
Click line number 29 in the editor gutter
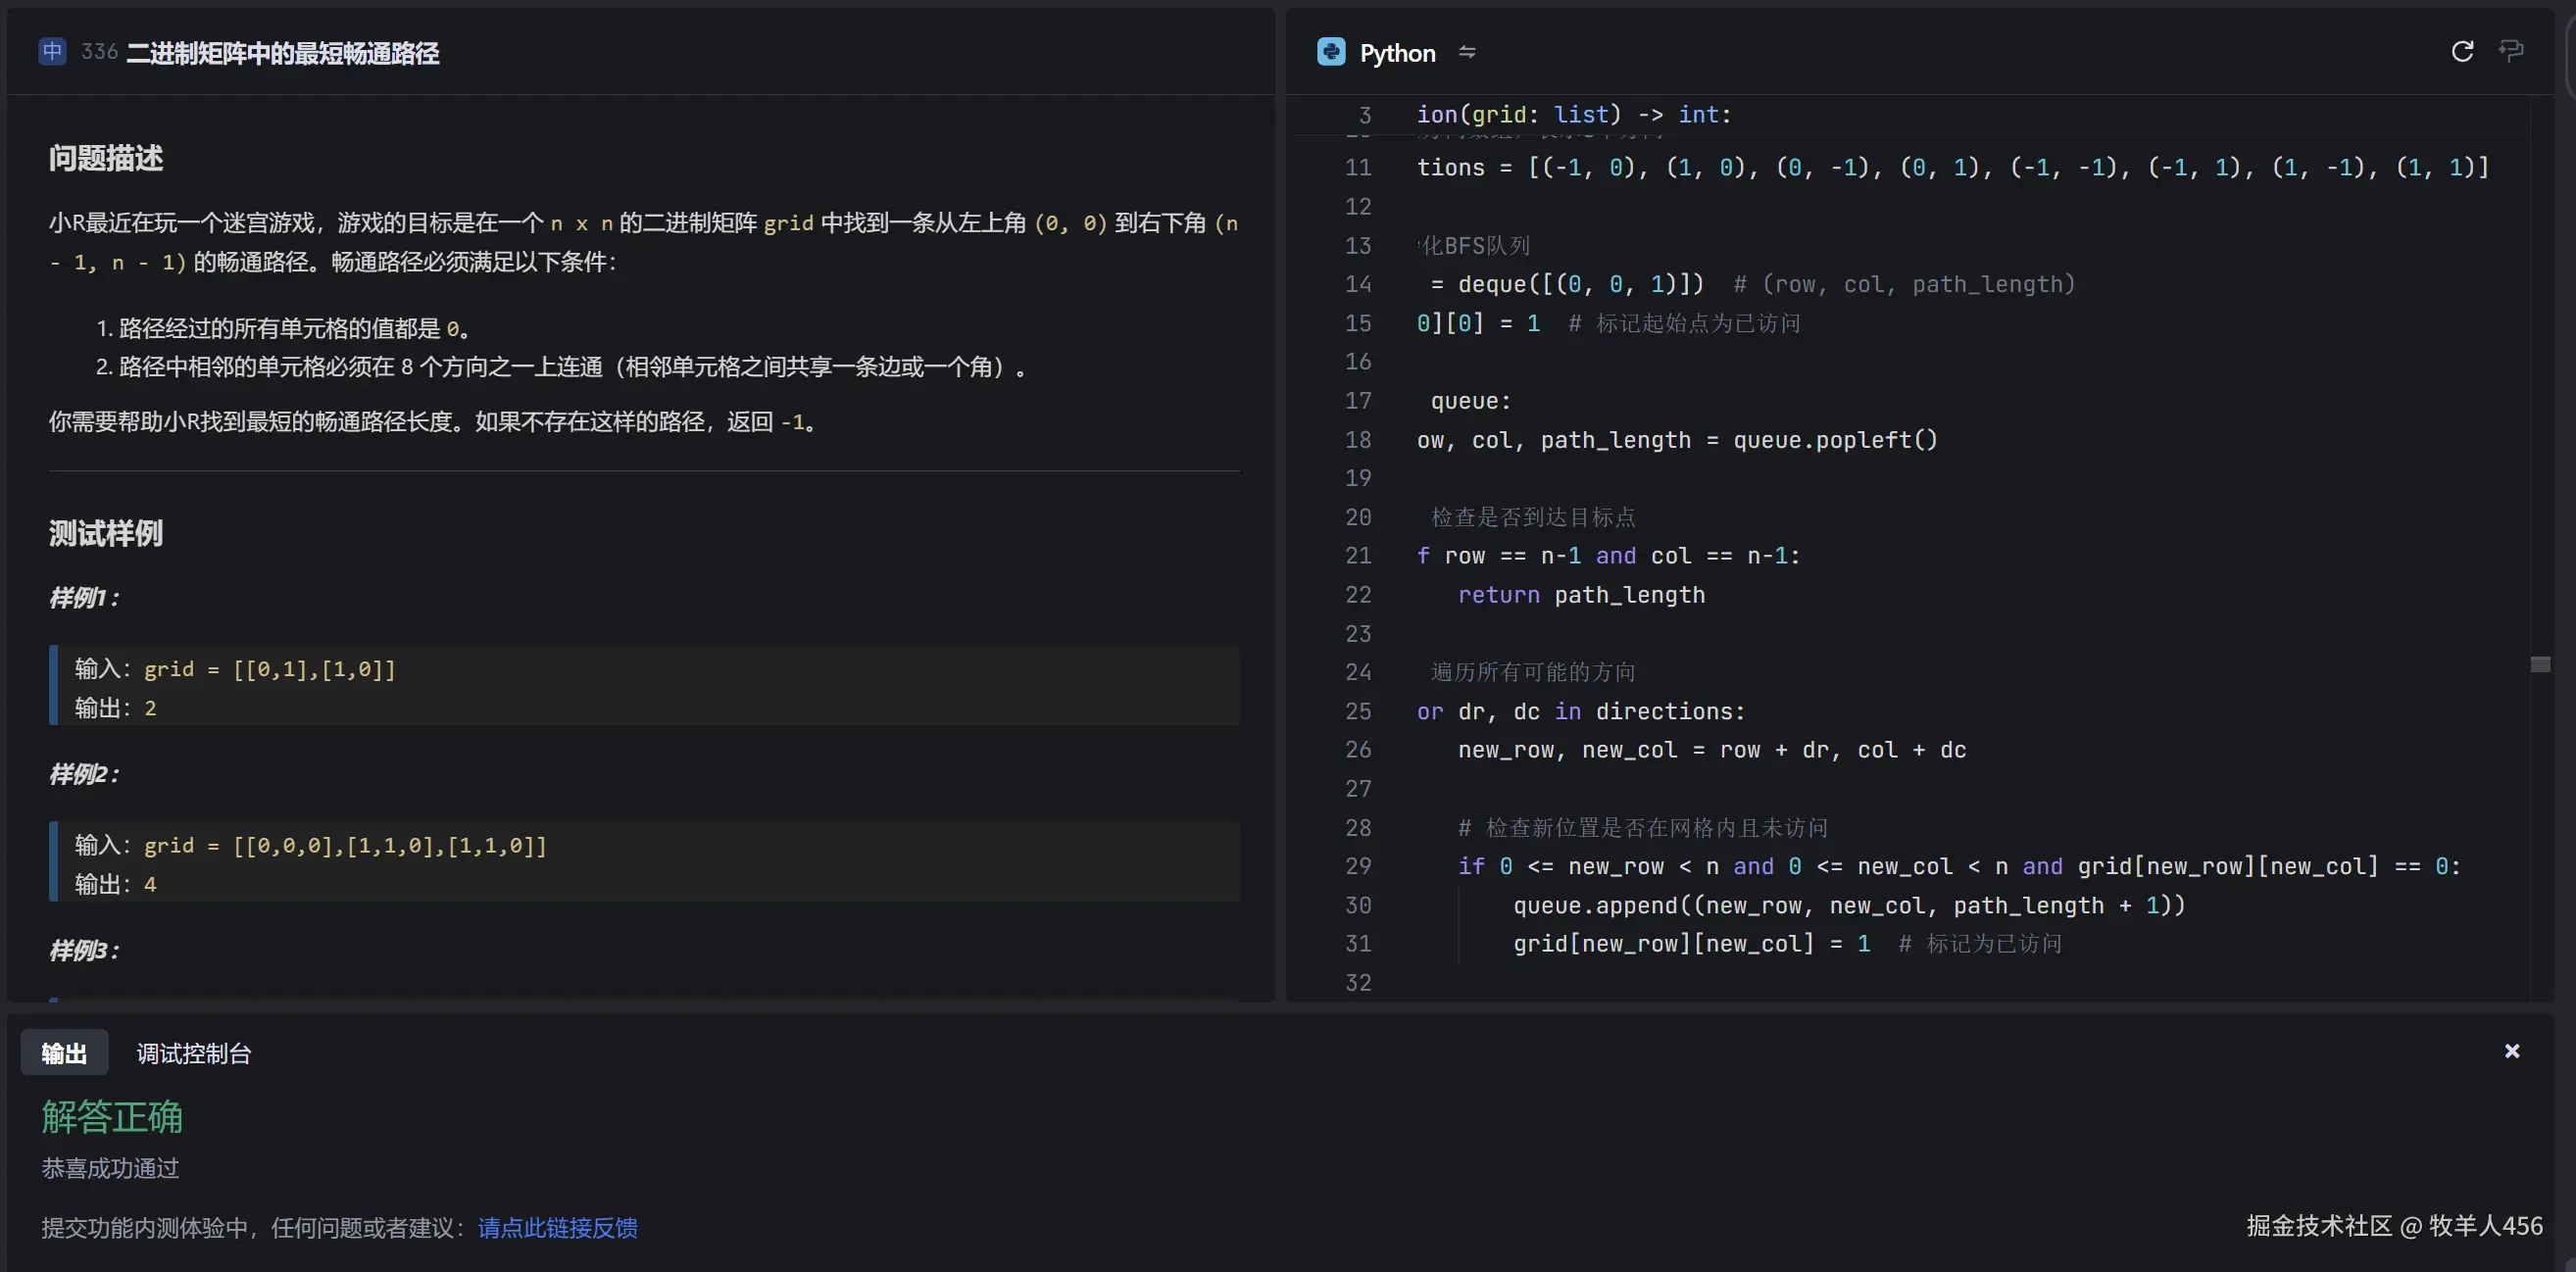click(1358, 866)
